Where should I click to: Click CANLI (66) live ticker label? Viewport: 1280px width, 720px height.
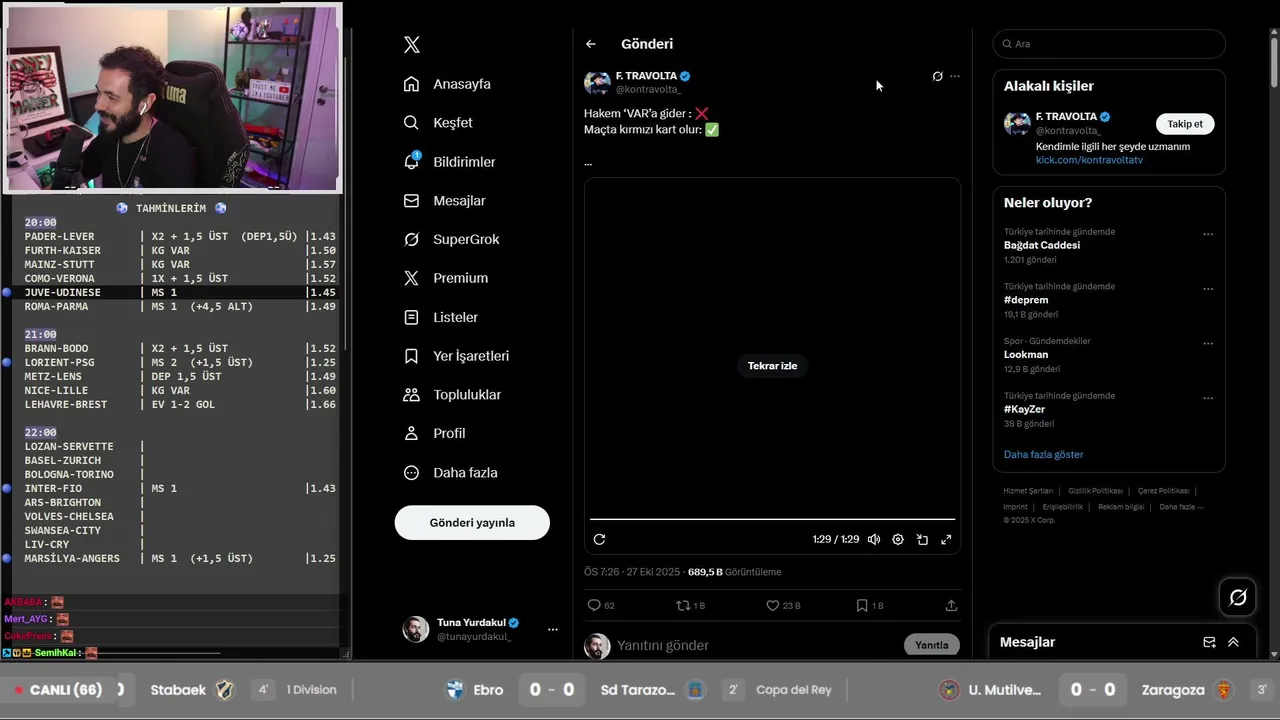point(58,690)
